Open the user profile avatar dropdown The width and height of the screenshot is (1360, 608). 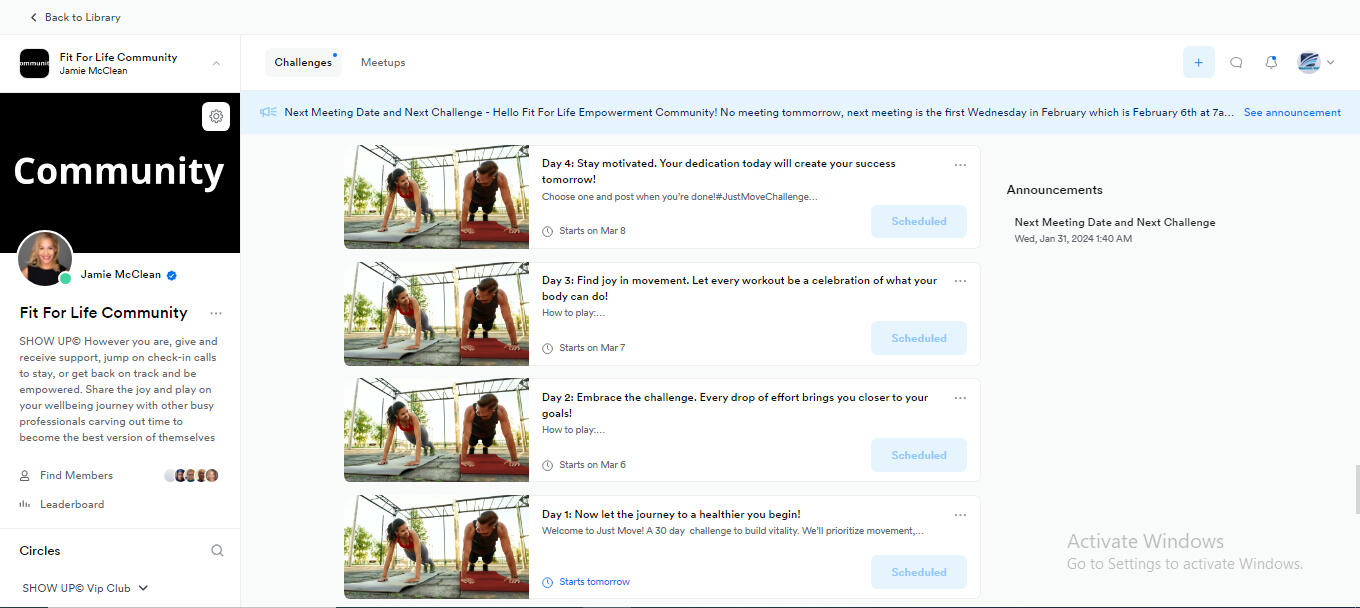pos(1315,62)
